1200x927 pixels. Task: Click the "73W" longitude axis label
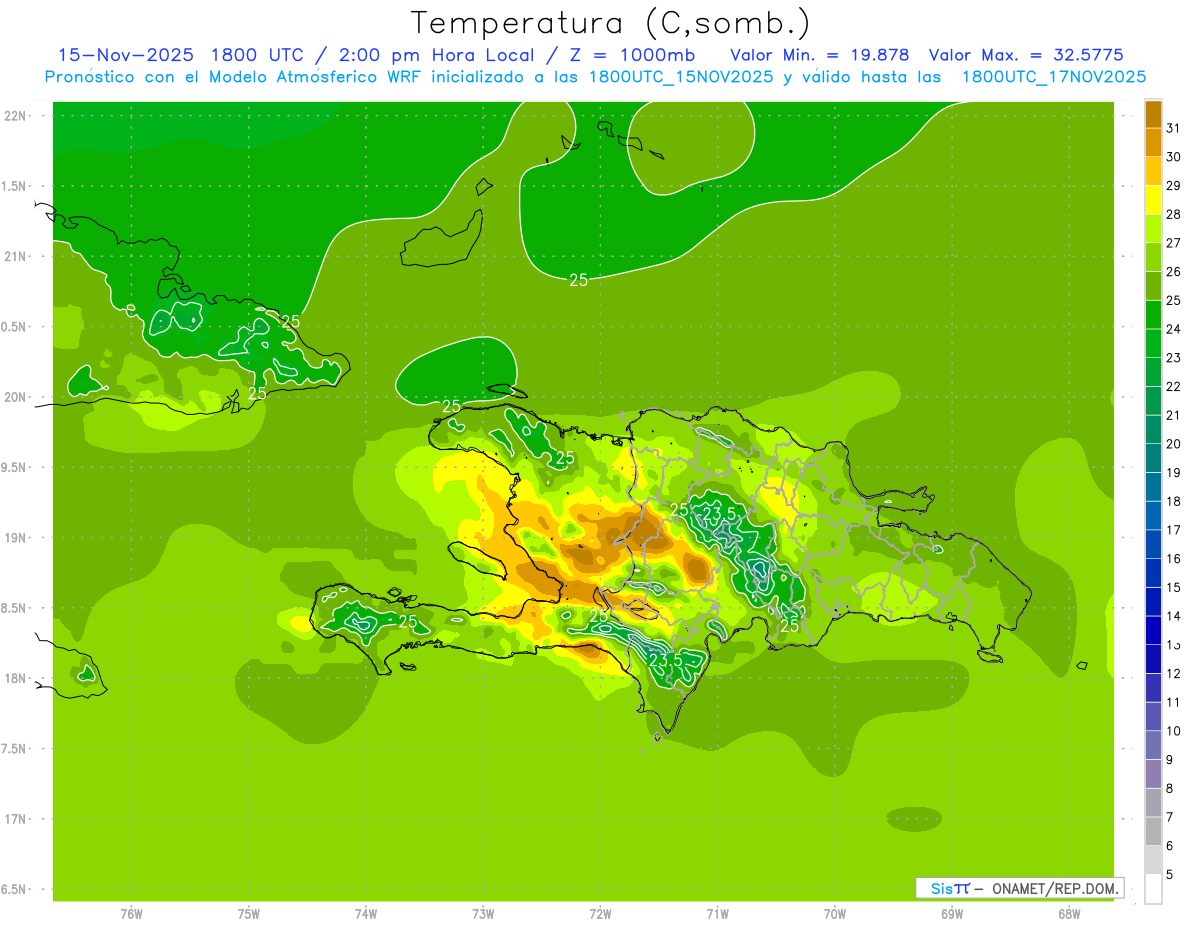483,914
